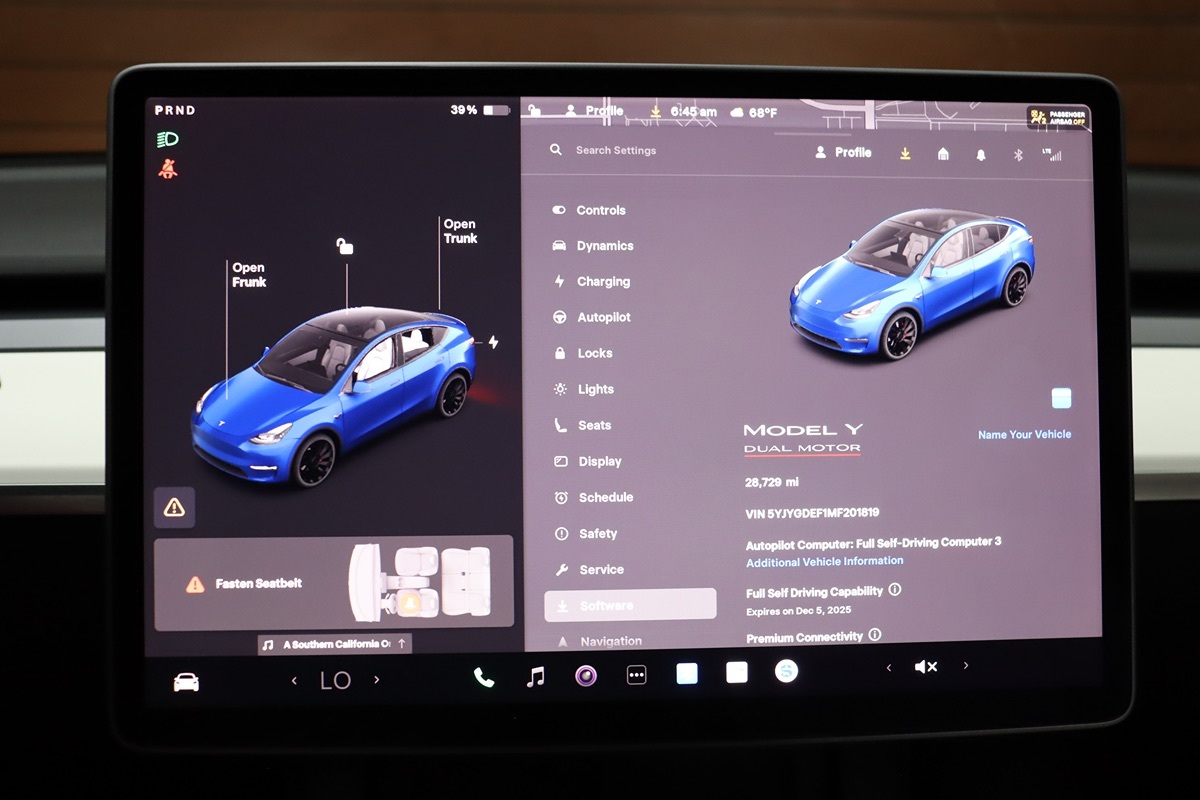
Task: Open the more apps ellipsis icon
Action: [x=637, y=676]
